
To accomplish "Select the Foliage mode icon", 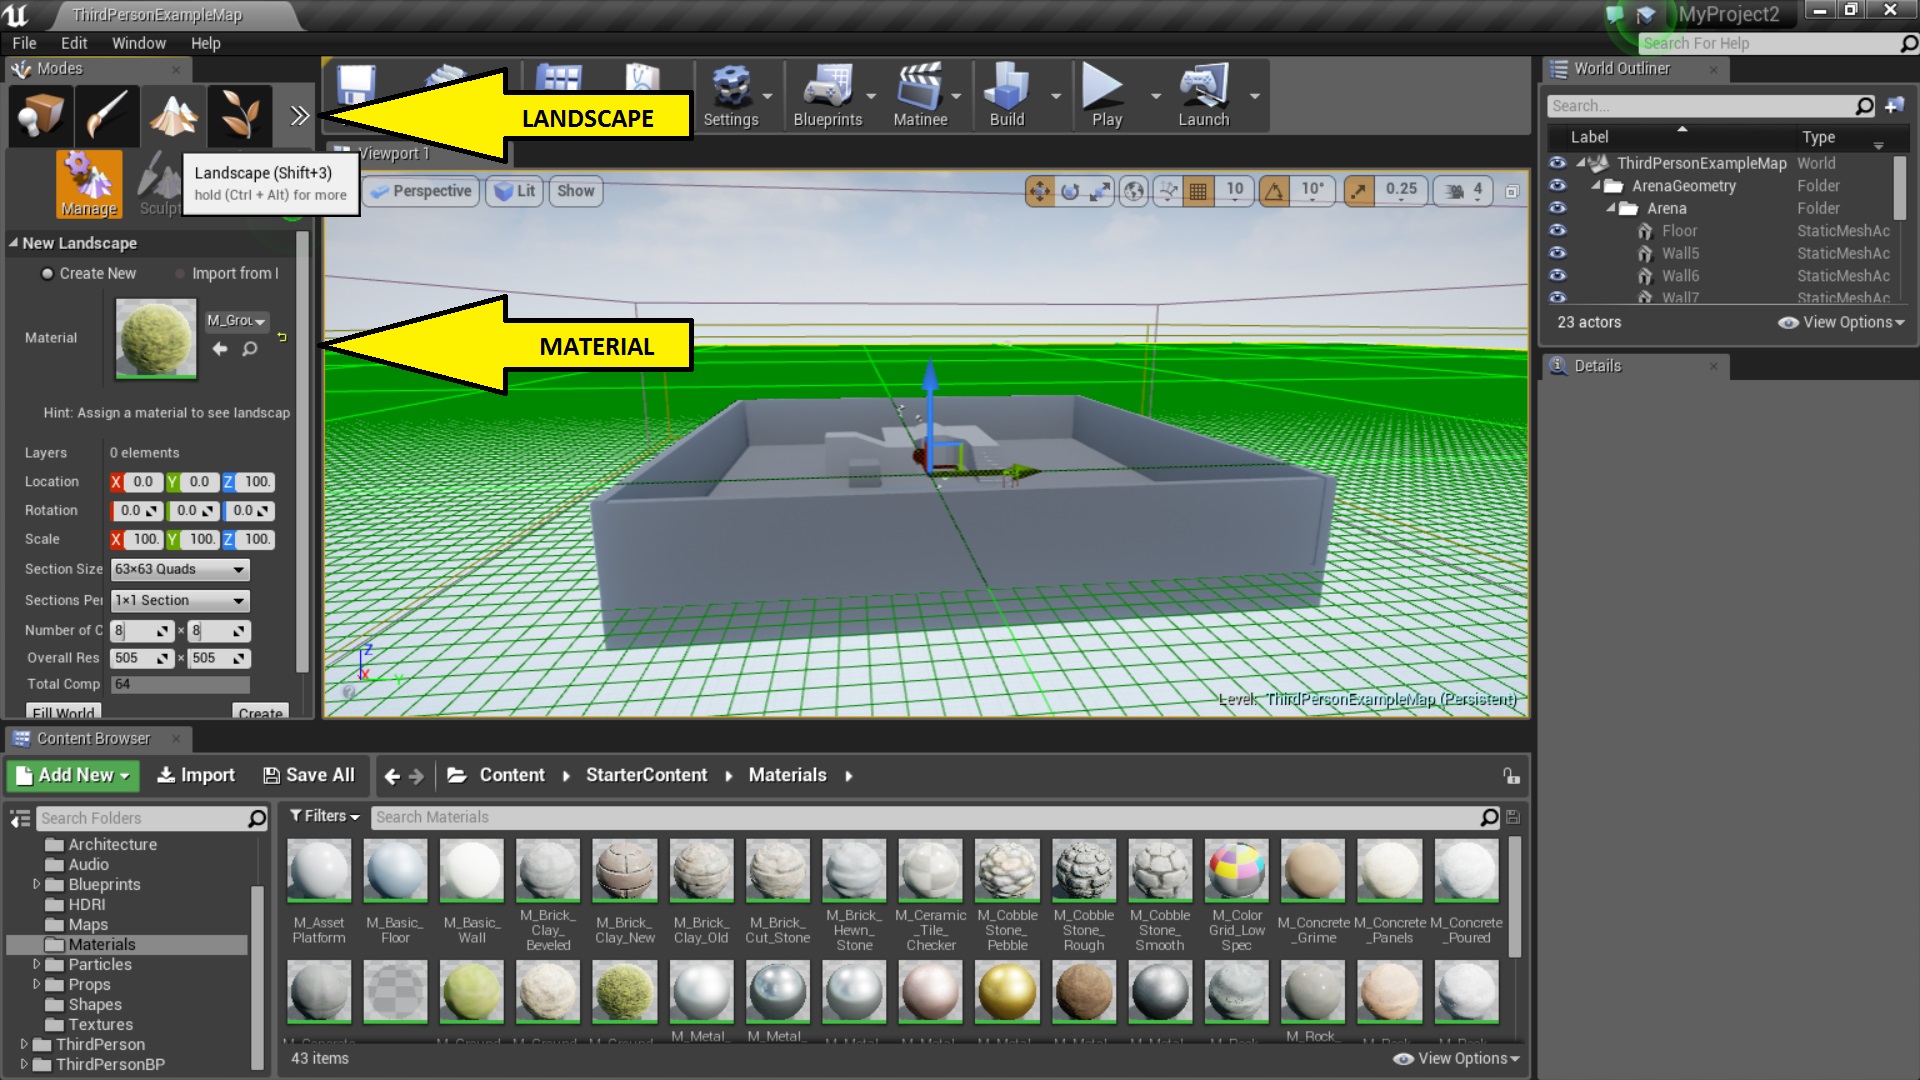I will 239,115.
